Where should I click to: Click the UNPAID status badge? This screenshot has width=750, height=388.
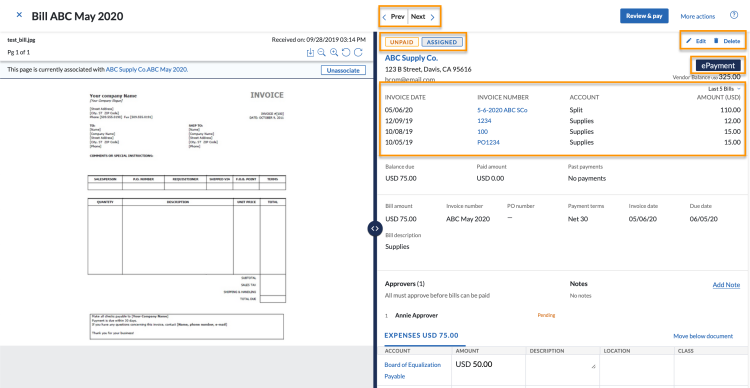pos(401,42)
